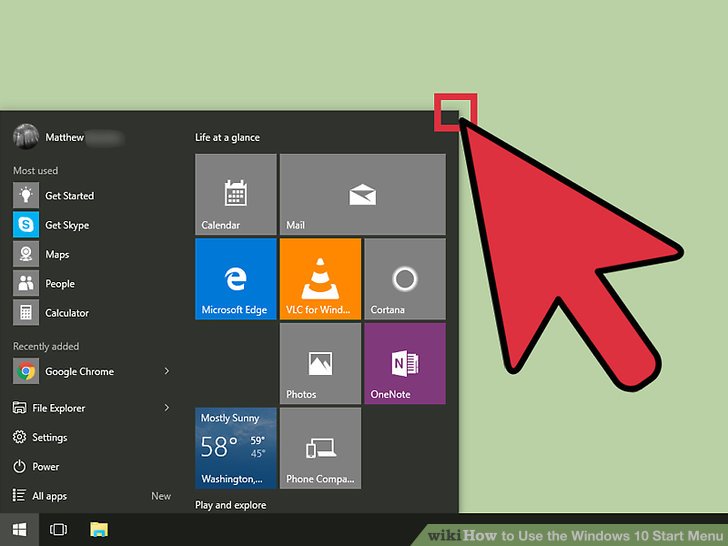Open the Photos tile
The height and width of the screenshot is (546, 728).
coord(320,364)
